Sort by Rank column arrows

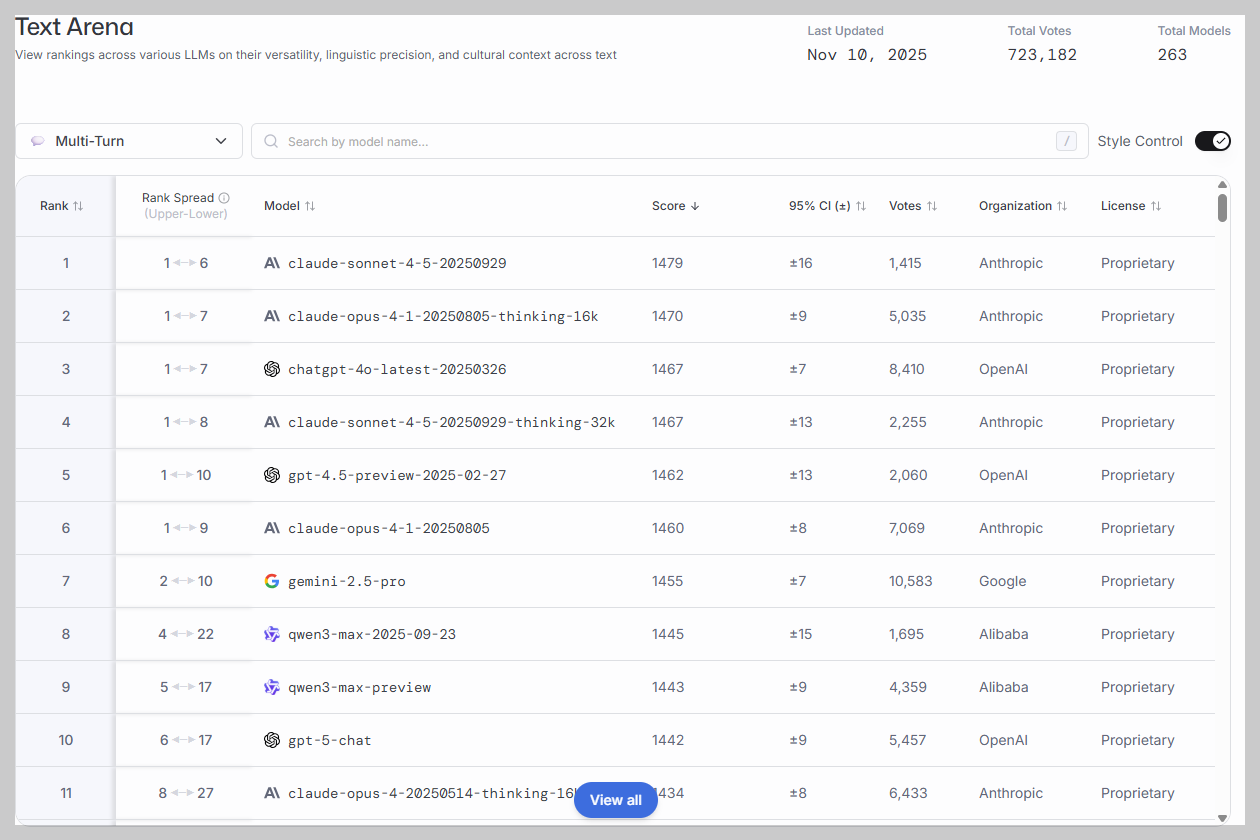[x=78, y=206]
